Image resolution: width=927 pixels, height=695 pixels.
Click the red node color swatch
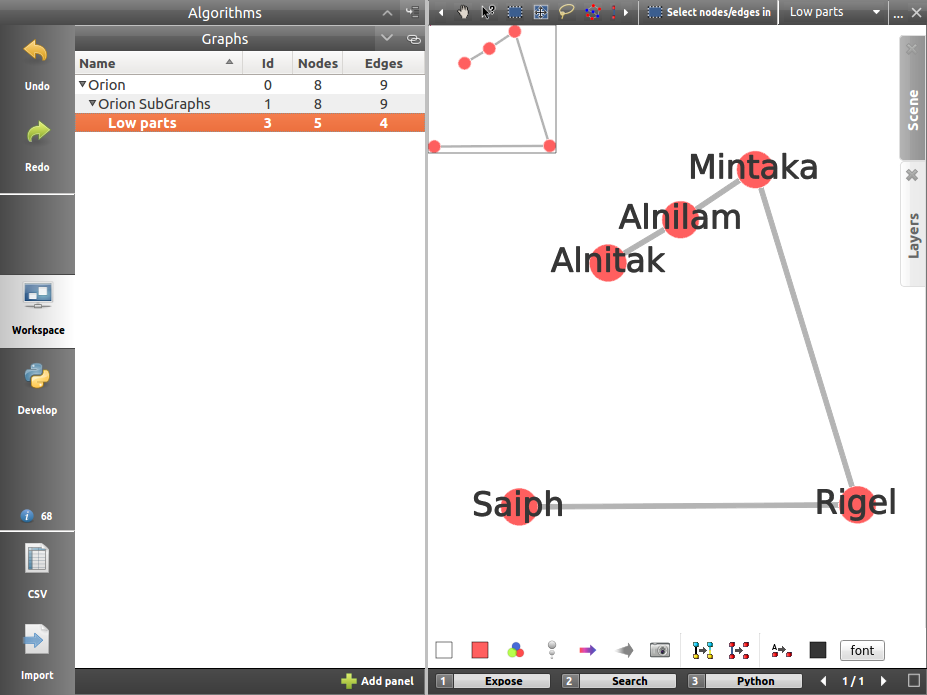(480, 650)
